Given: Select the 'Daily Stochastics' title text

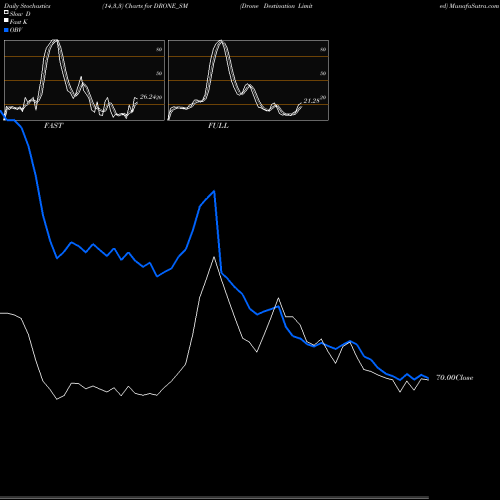Looking at the screenshot, I should [x=27, y=6].
